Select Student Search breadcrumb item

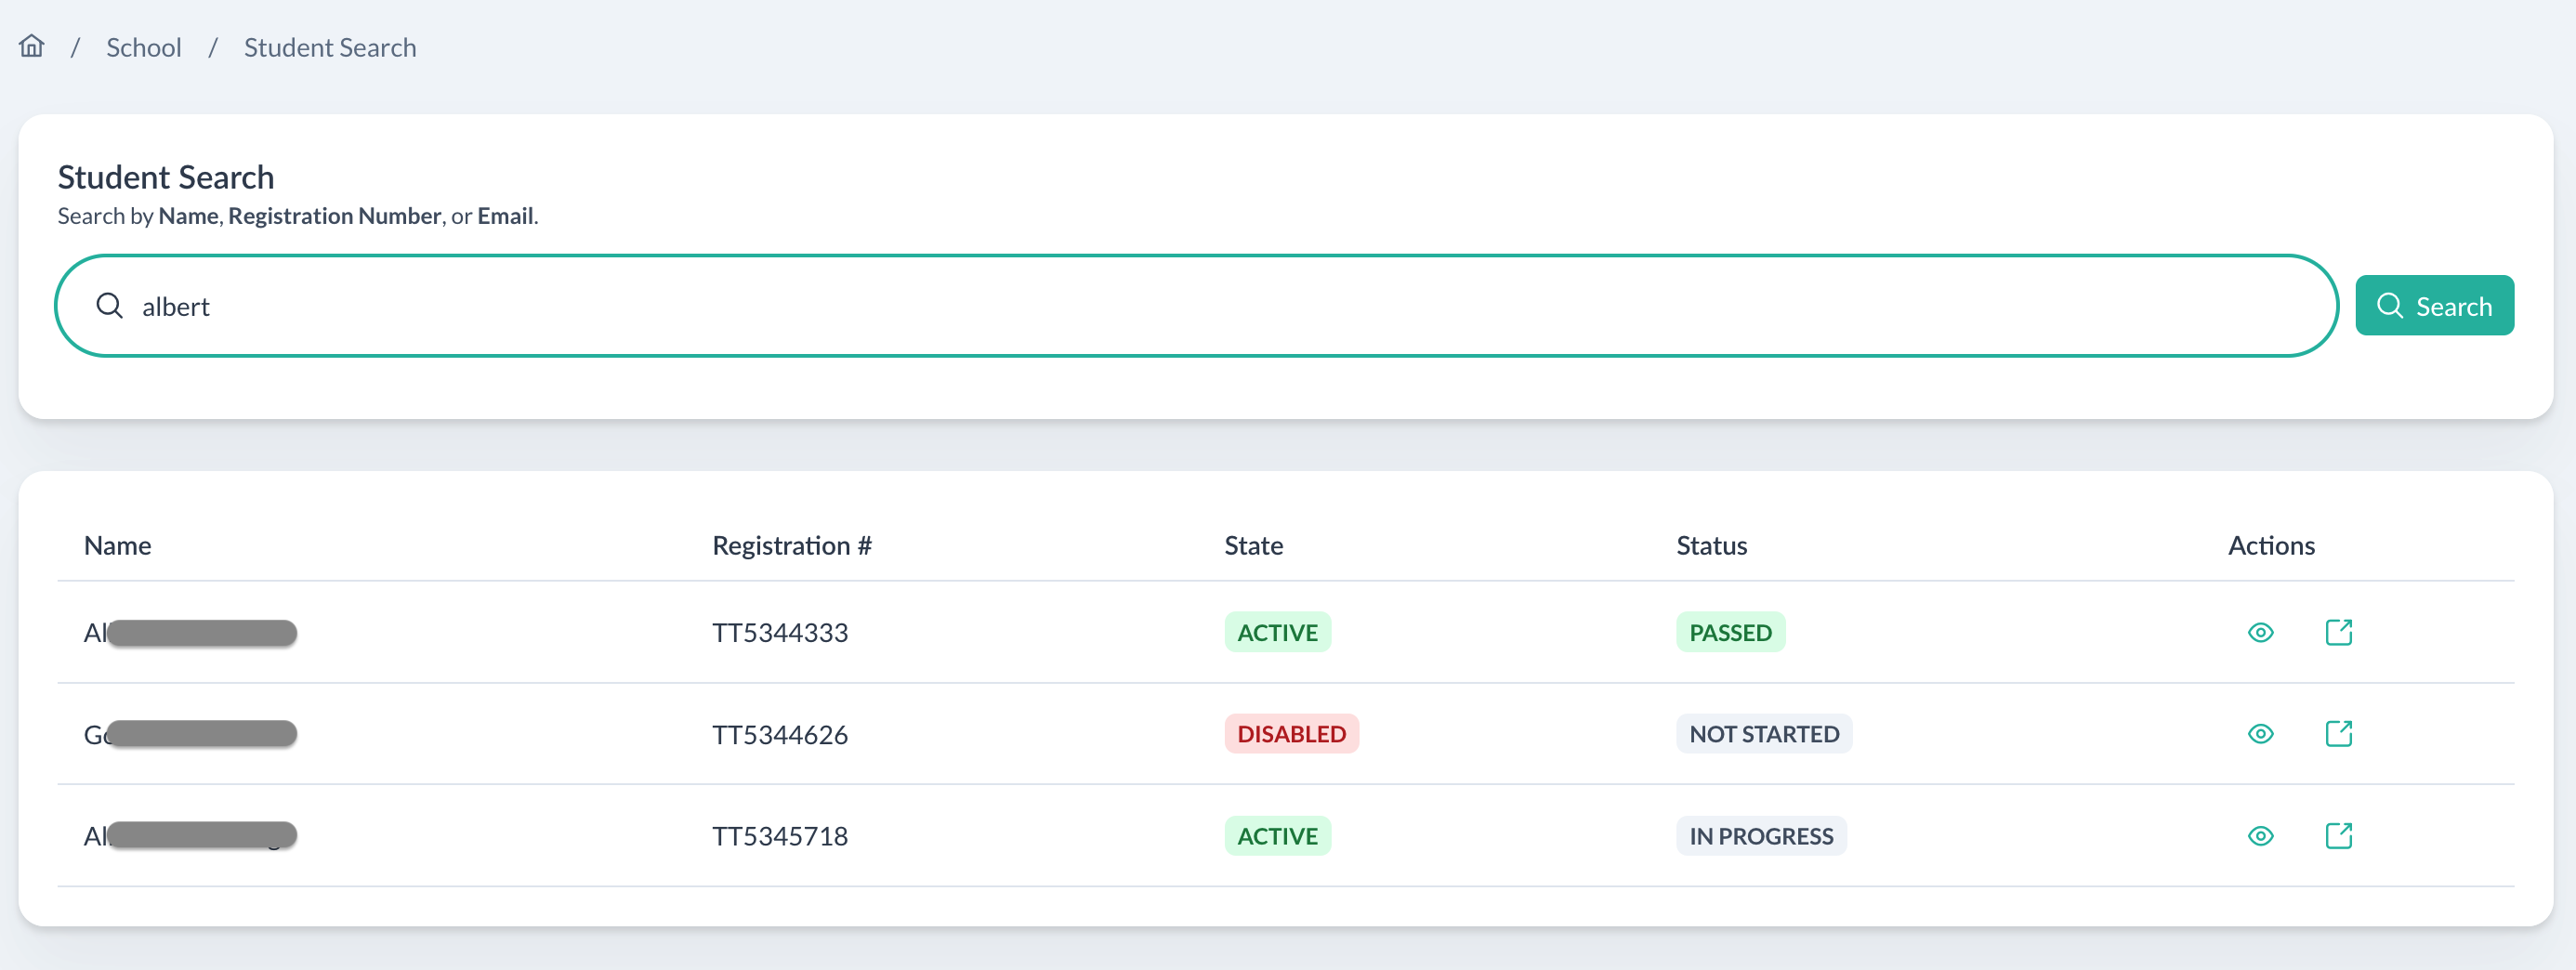coord(330,47)
